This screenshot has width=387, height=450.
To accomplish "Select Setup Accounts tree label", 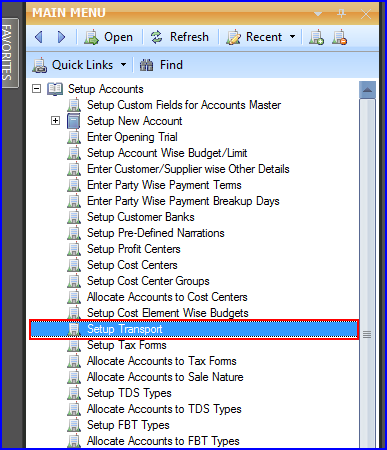I will click(x=106, y=89).
